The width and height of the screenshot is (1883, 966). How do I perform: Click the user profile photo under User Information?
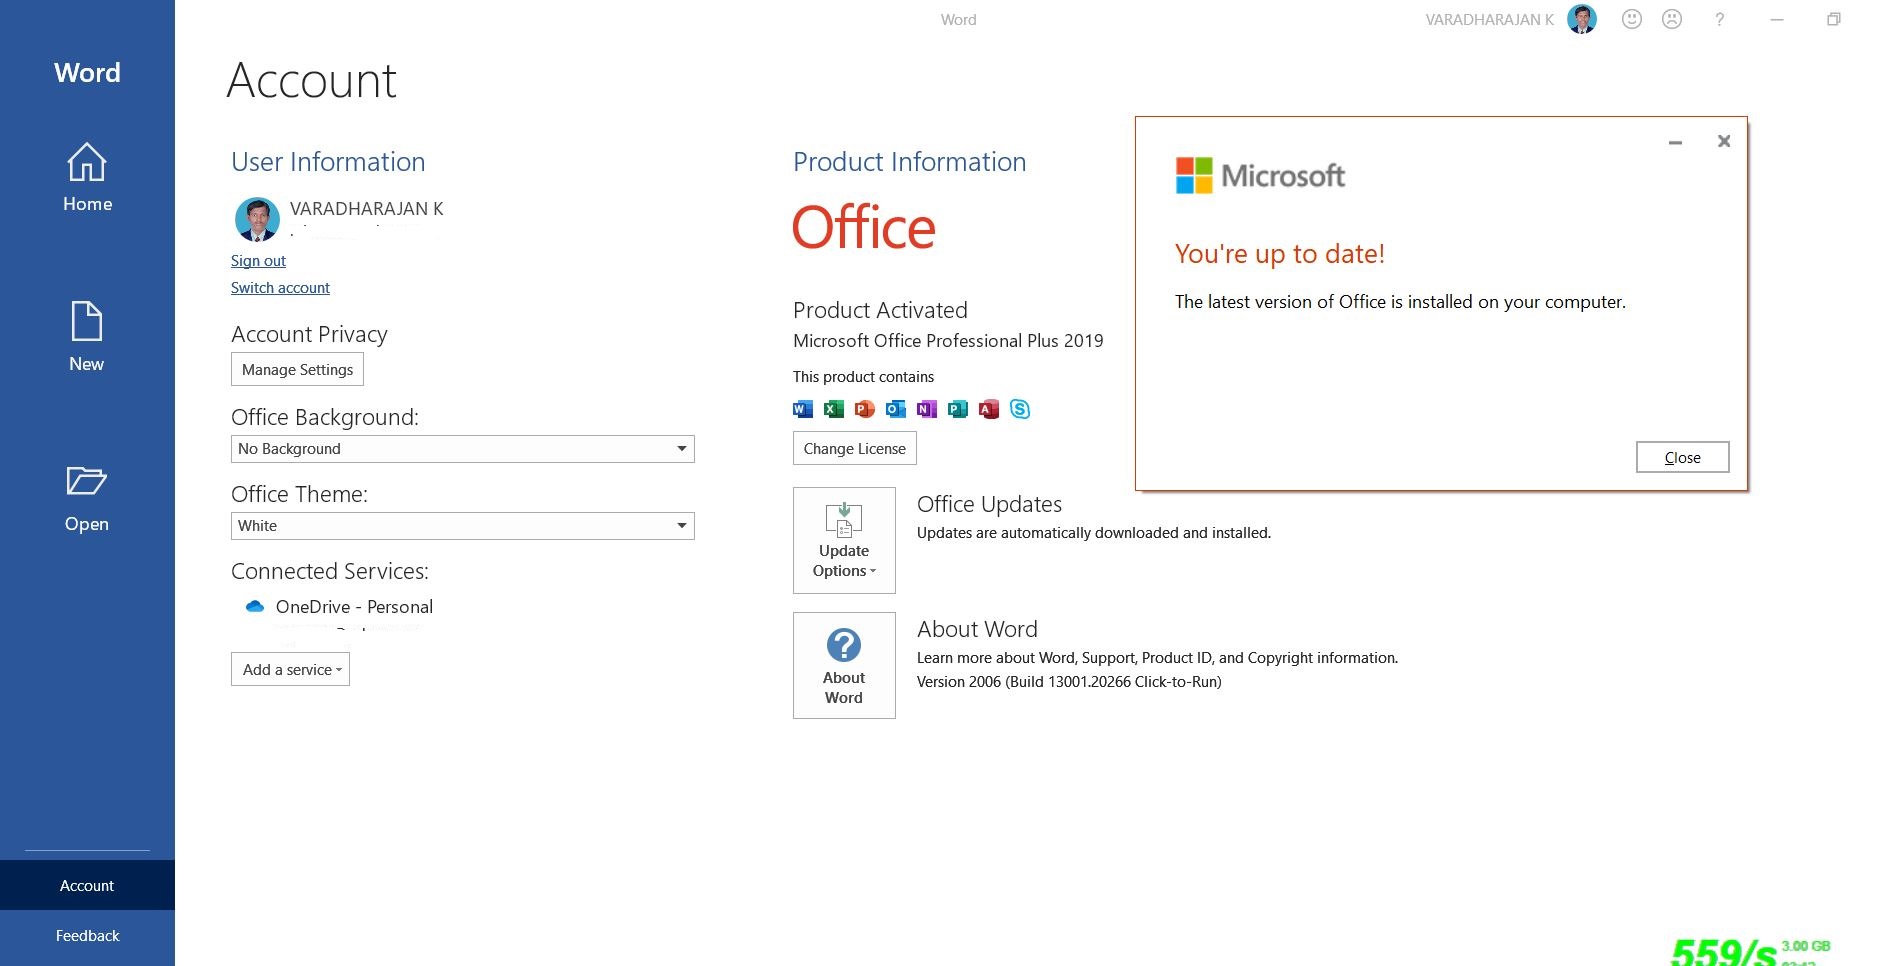(x=257, y=219)
